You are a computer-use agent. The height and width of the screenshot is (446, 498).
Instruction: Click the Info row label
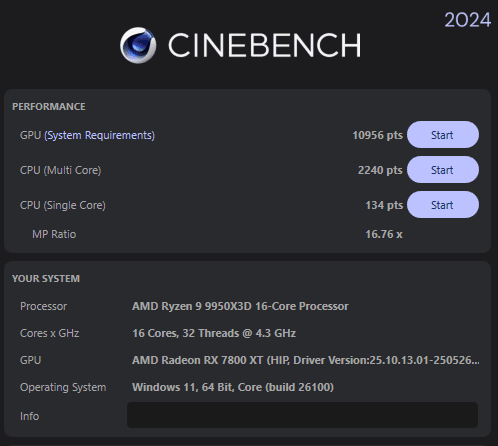29,416
